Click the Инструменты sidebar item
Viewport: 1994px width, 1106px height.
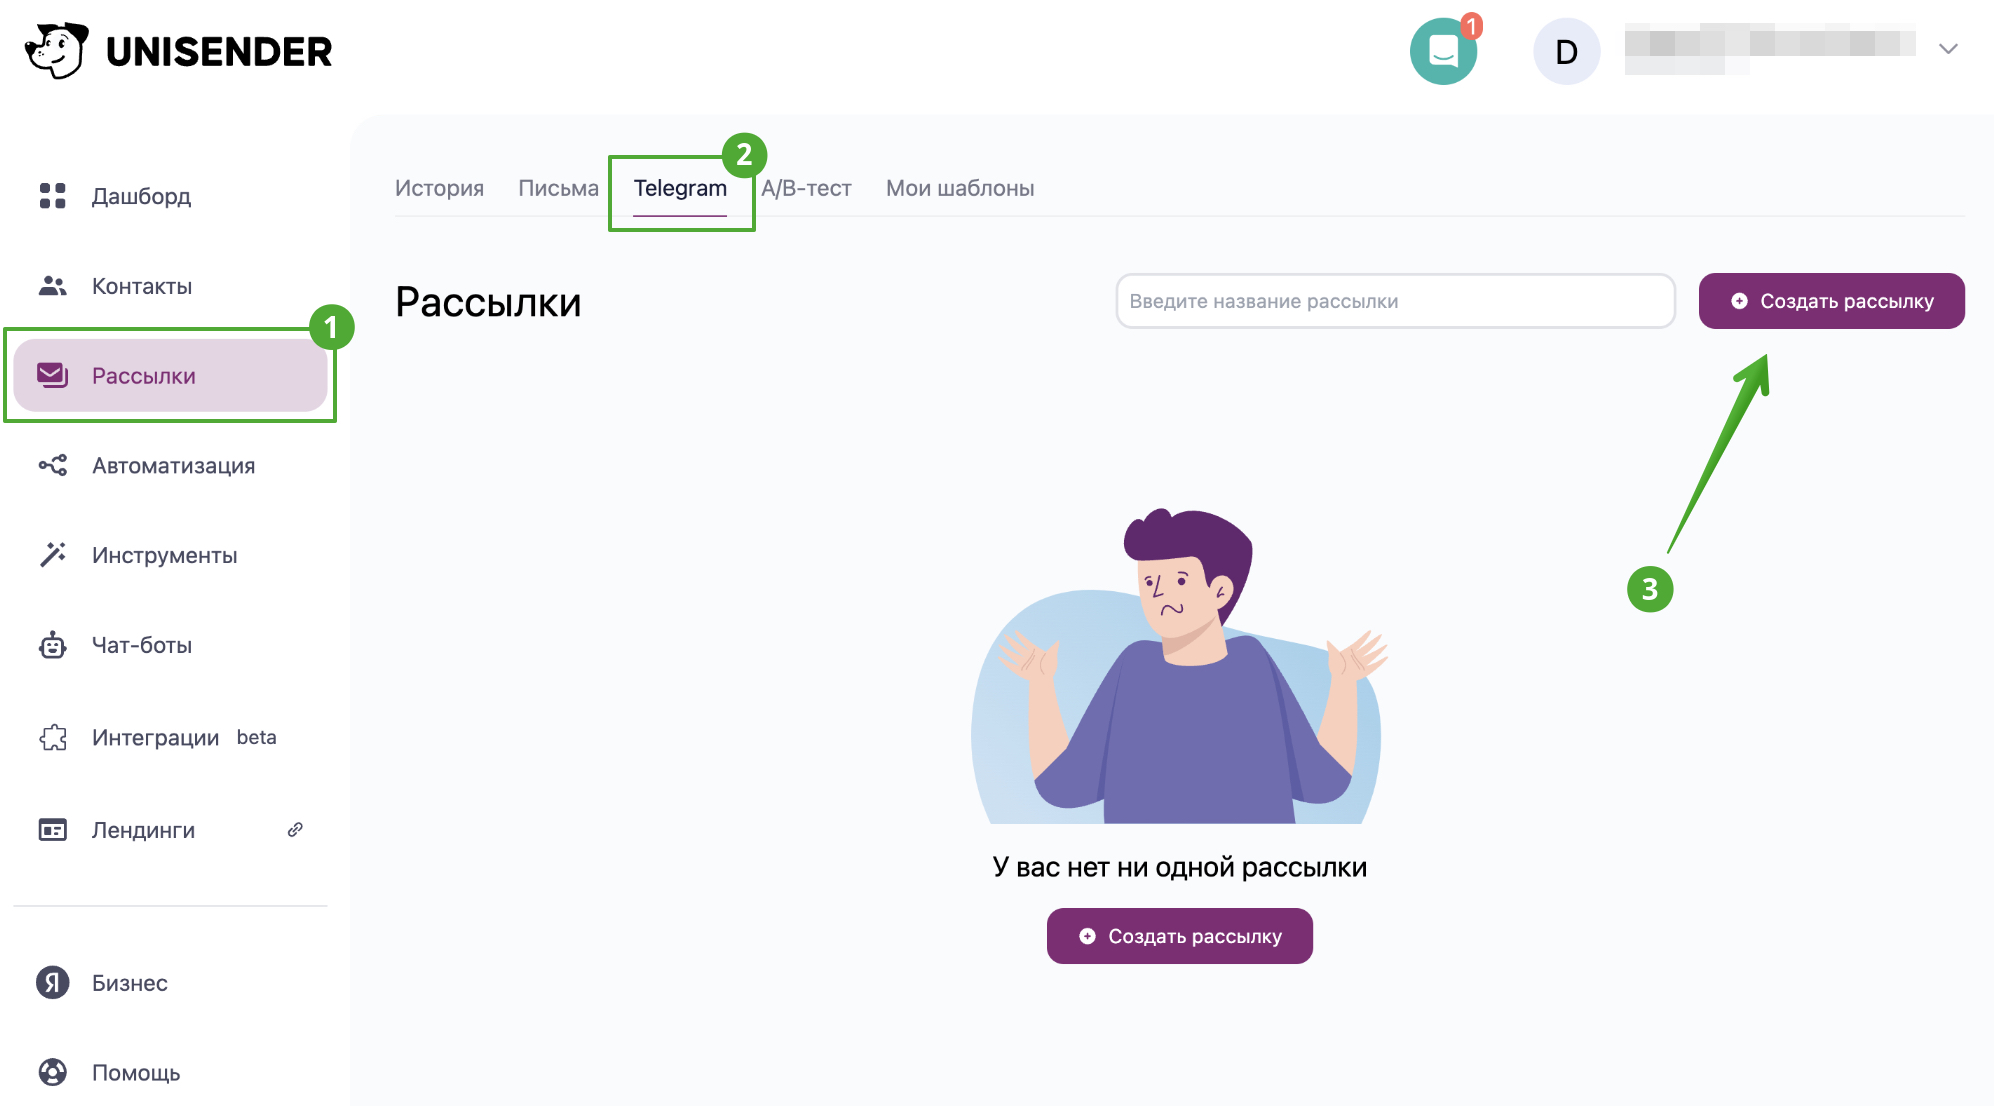[x=165, y=554]
